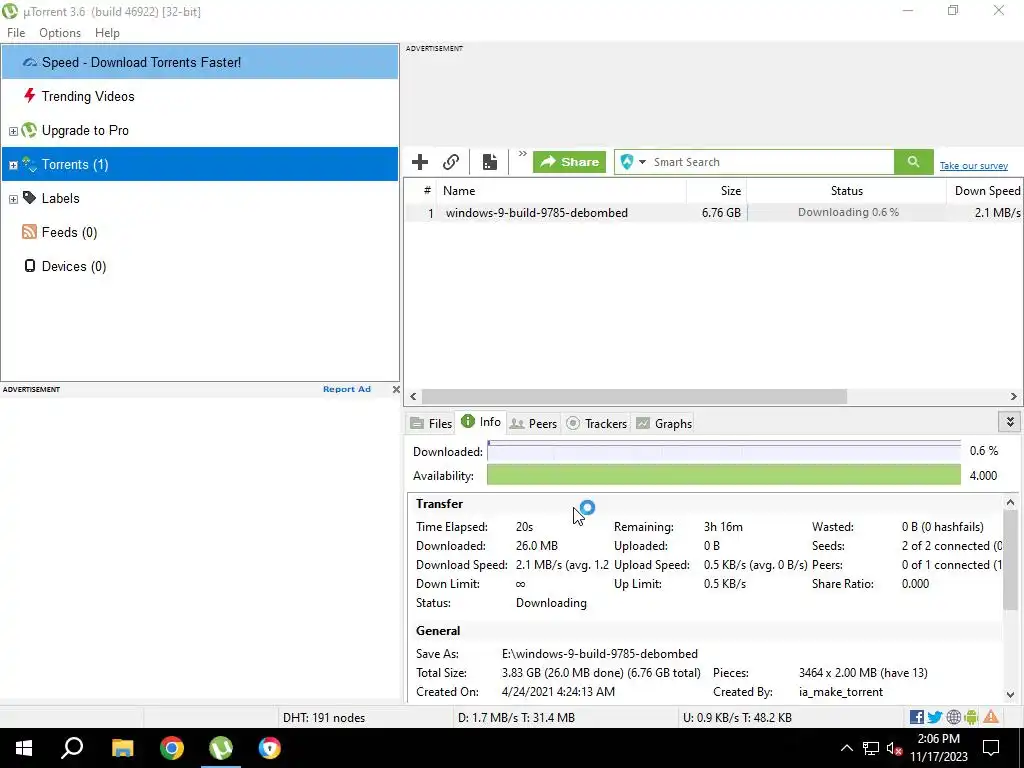Viewport: 1024px width, 768px height.
Task: Click the Add Torrent from URL link icon
Action: click(451, 162)
